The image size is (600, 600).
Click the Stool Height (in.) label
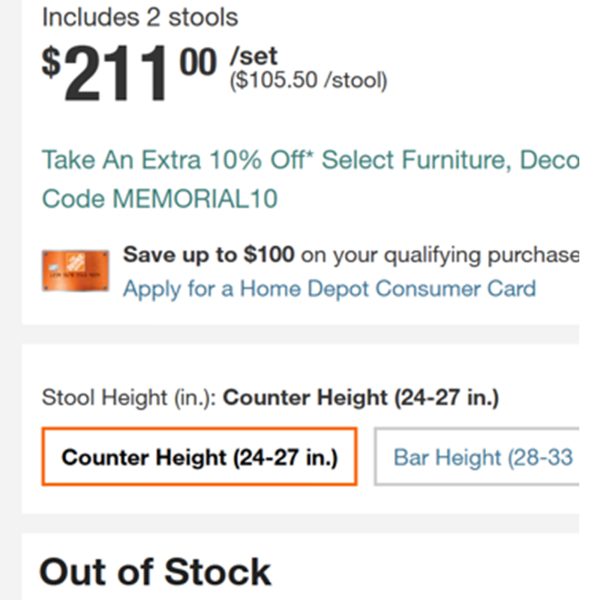(x=129, y=398)
